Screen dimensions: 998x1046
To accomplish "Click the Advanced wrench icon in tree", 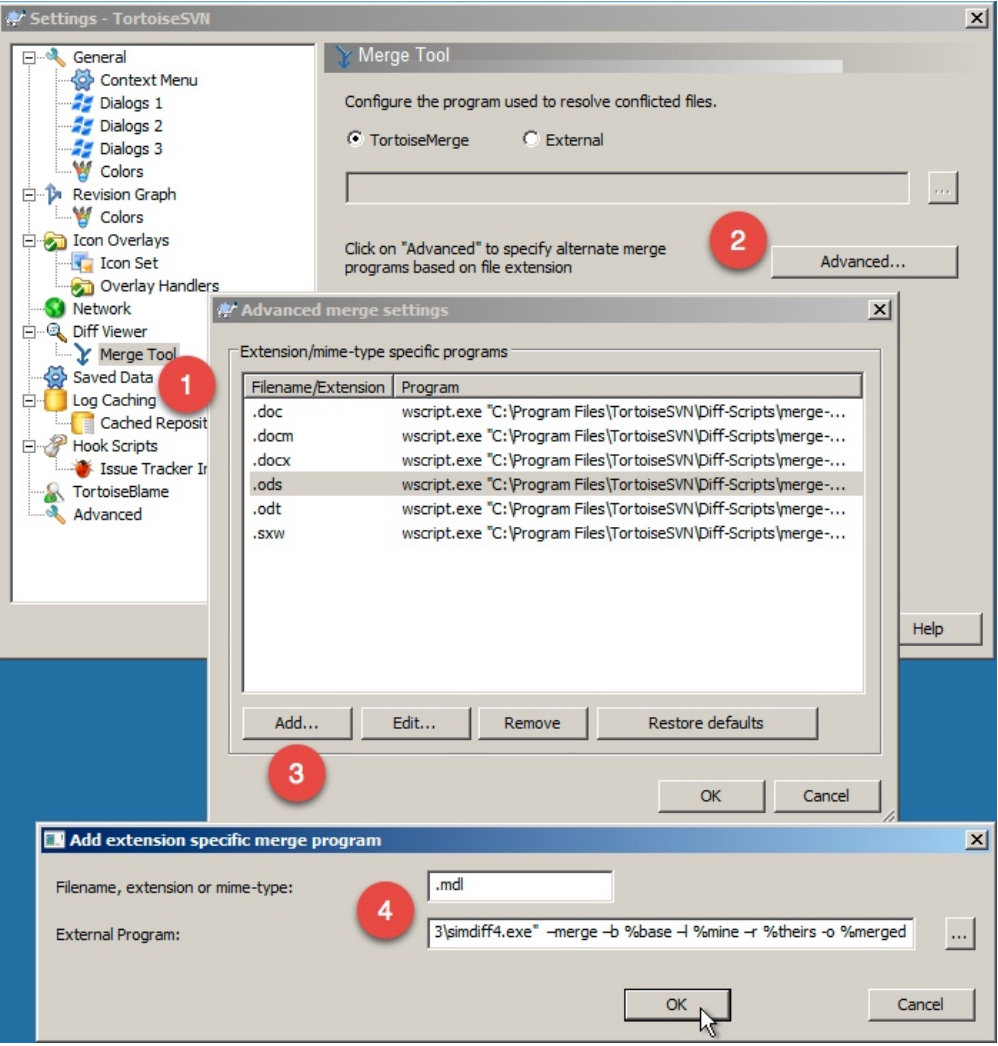I will 55,514.
